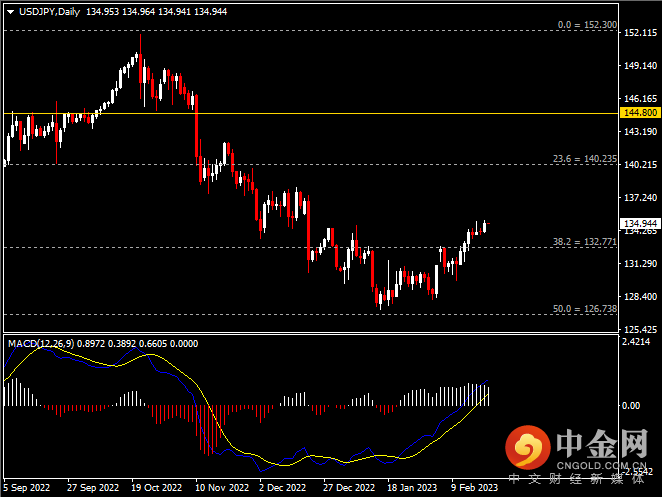Open the CNGOLD.COM.CN watermark link
This screenshot has height=497, width=662.
603,463
